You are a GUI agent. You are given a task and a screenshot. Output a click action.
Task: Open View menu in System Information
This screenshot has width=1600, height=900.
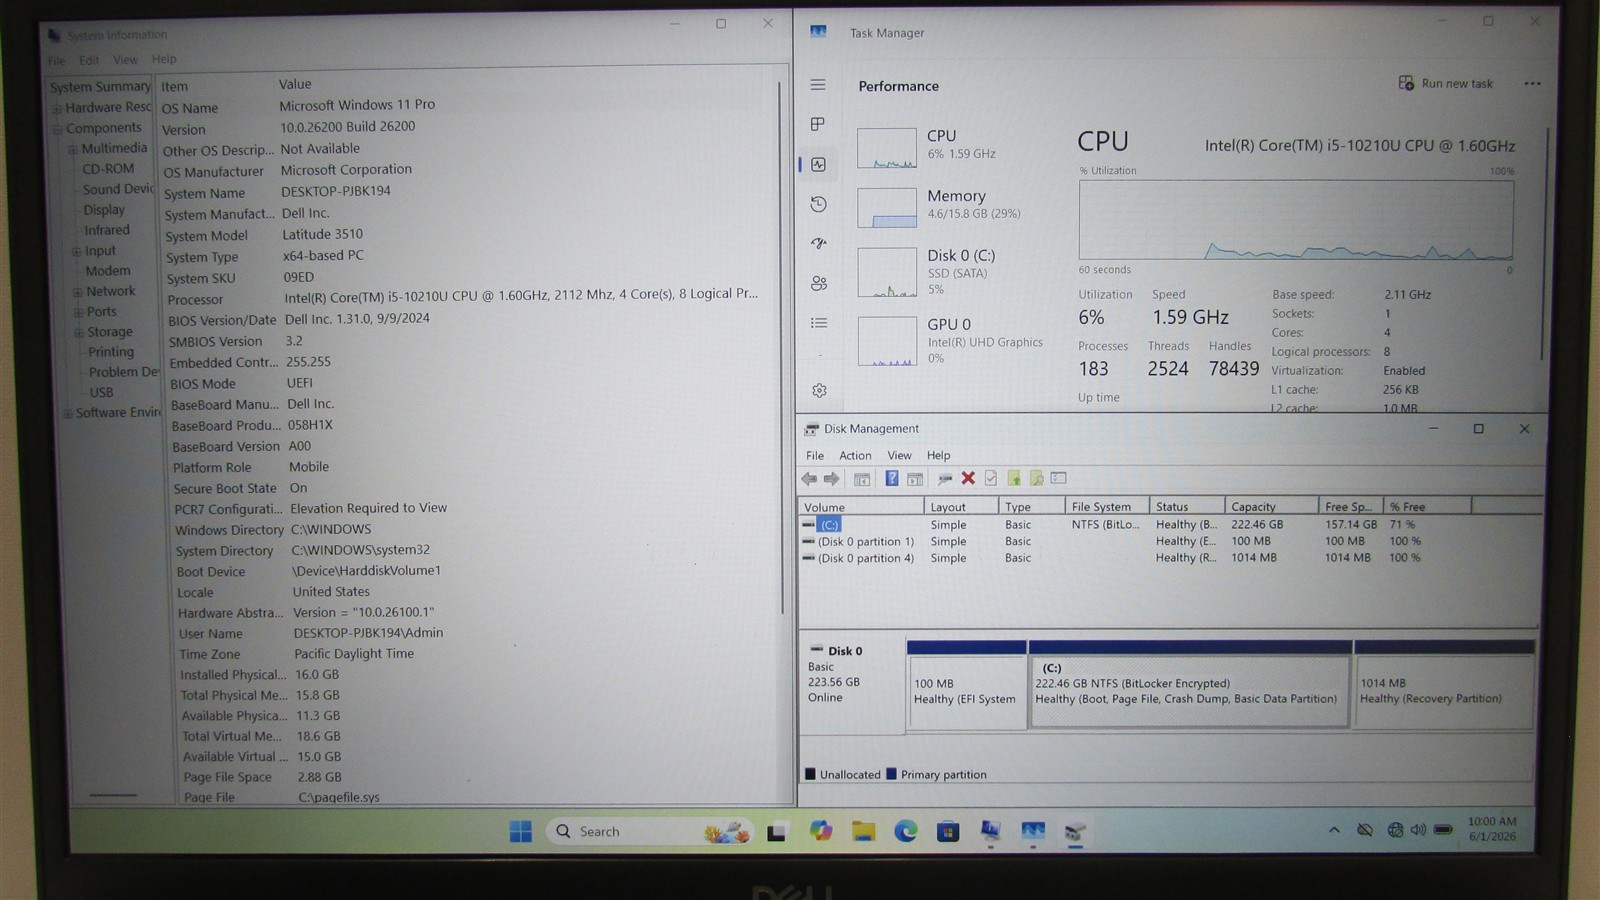125,60
